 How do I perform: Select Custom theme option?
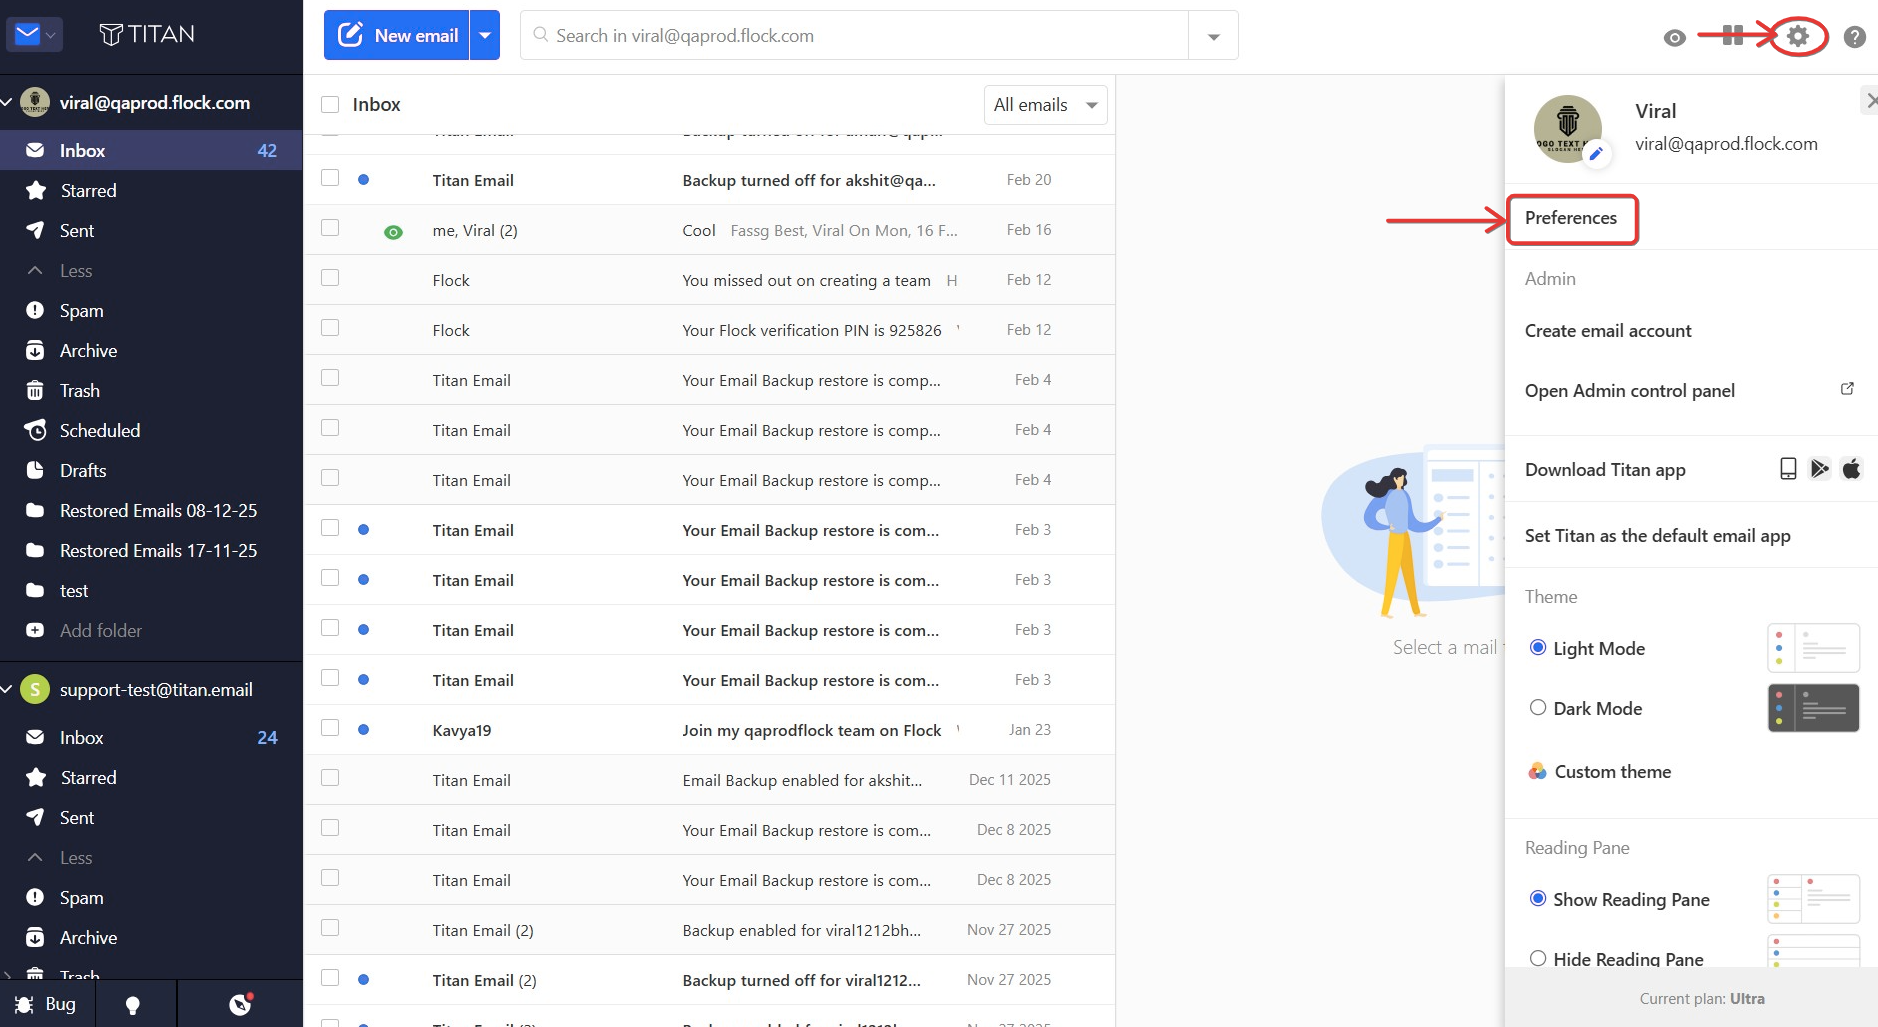(x=1600, y=772)
